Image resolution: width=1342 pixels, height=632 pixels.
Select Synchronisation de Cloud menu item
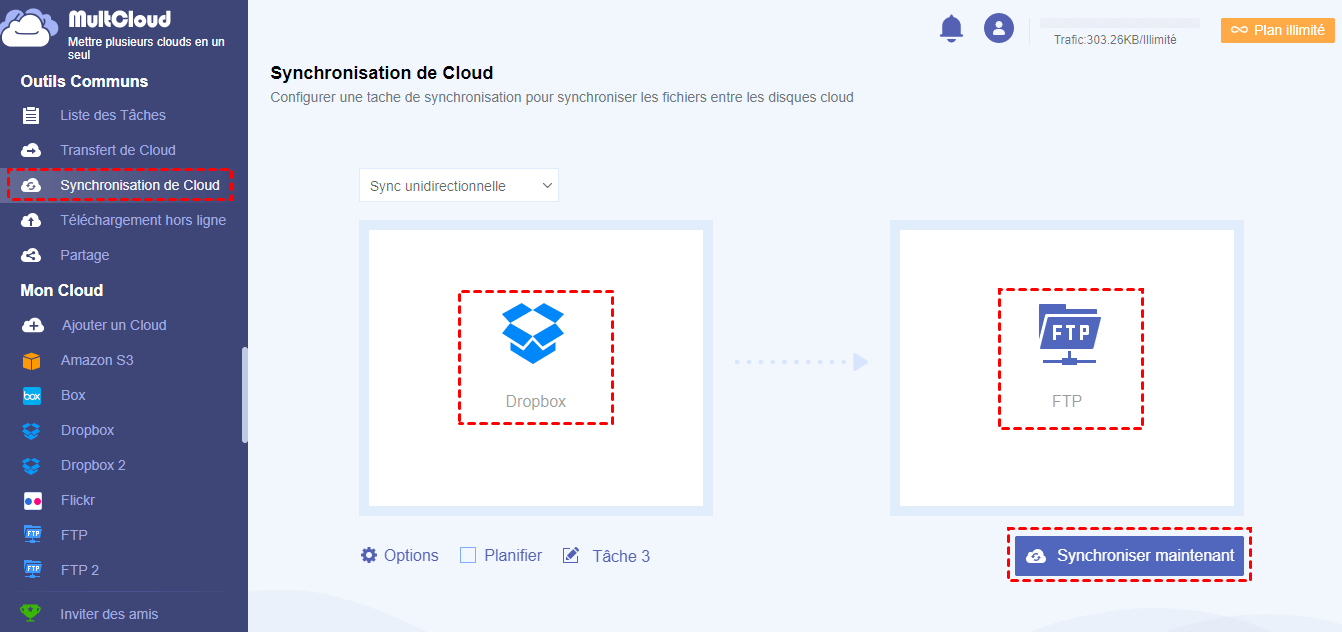point(140,185)
